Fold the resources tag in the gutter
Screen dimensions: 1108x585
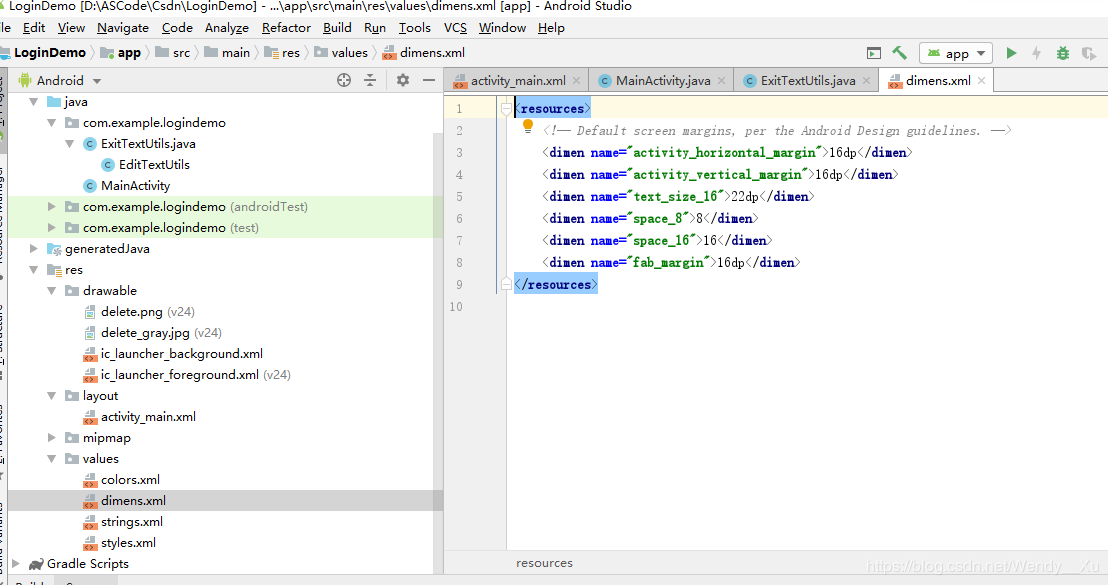pyautogui.click(x=506, y=109)
